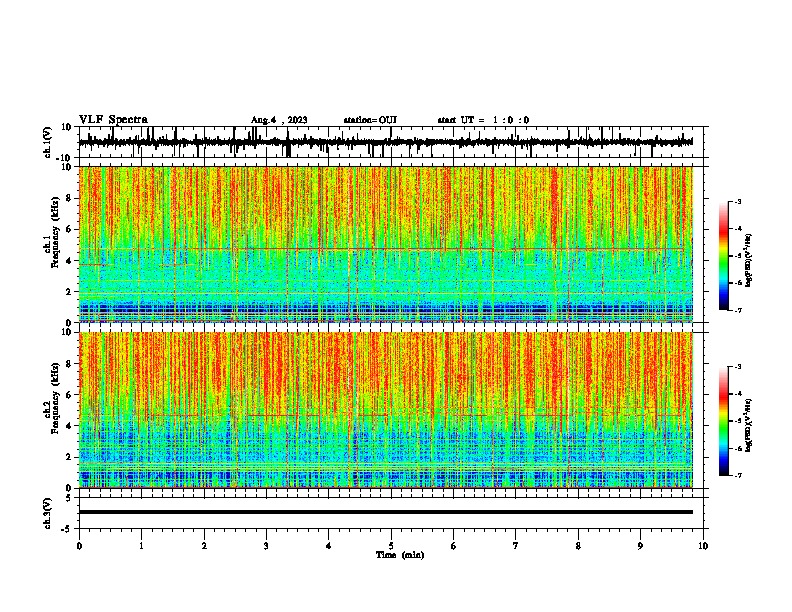Screen dimensions: 792x612
Task: Click the "station=OUI" header text
Action: [x=370, y=120]
